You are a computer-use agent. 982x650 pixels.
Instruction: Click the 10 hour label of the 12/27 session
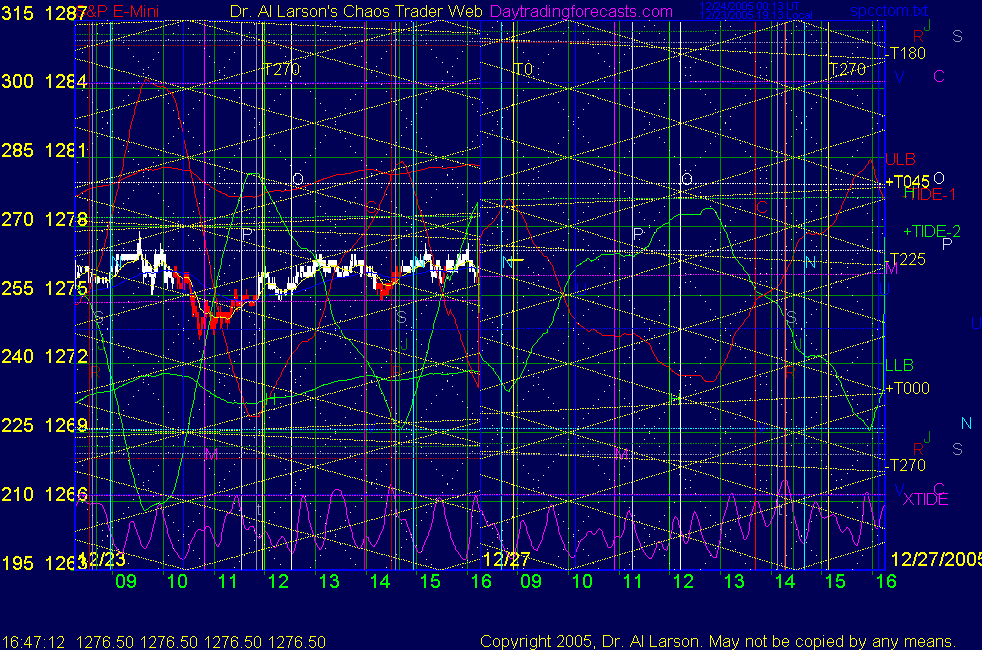pos(582,581)
